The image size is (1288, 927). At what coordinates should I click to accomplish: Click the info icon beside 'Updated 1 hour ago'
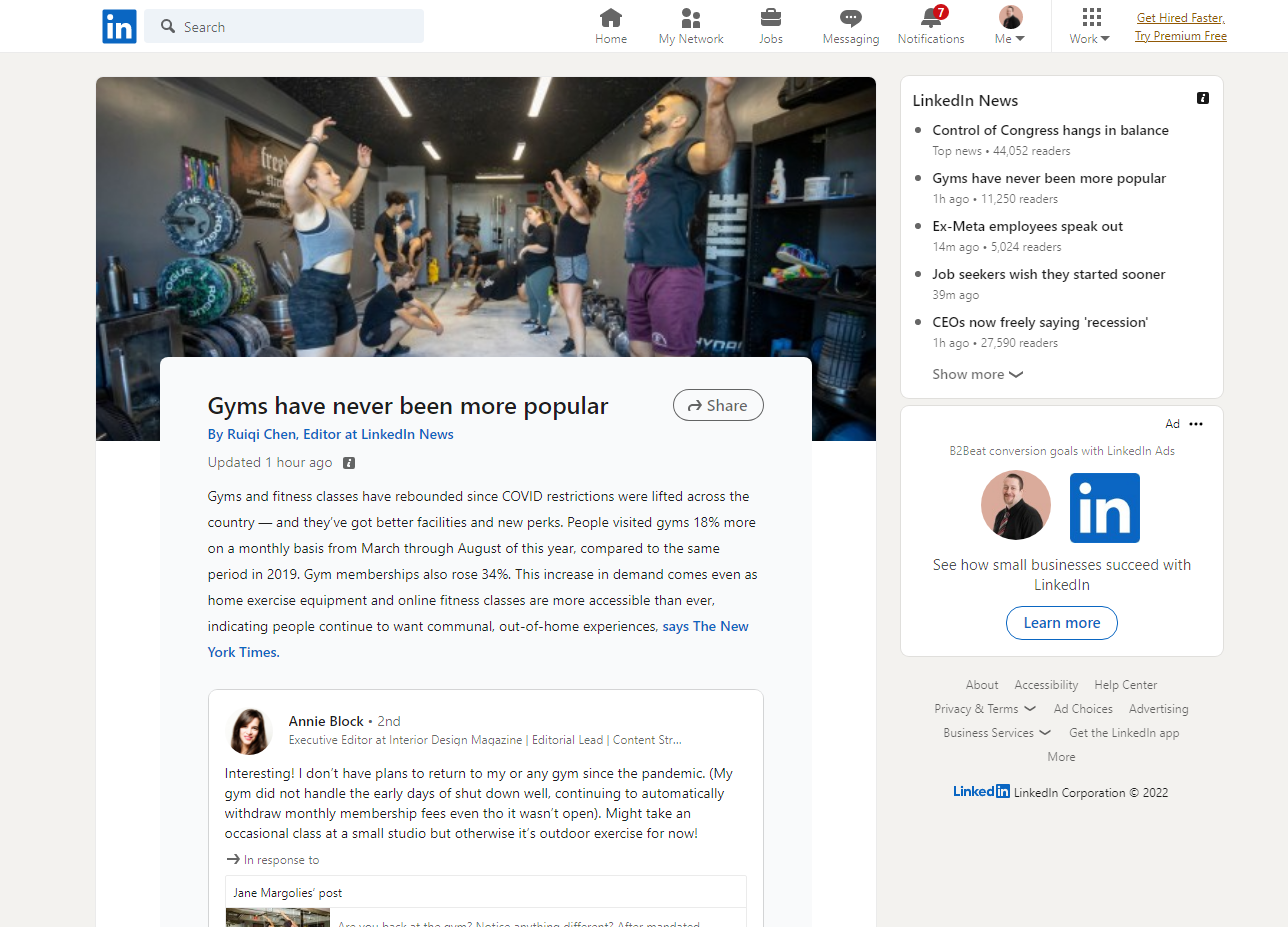(x=348, y=462)
